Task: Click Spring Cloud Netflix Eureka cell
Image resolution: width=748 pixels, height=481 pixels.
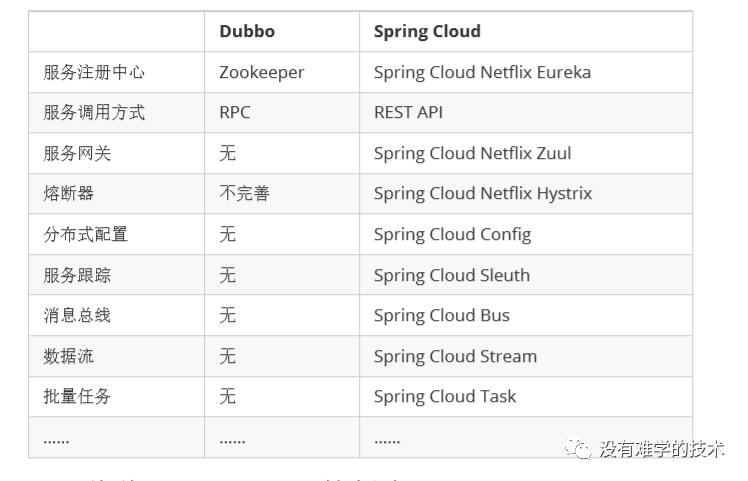Action: coord(482,72)
